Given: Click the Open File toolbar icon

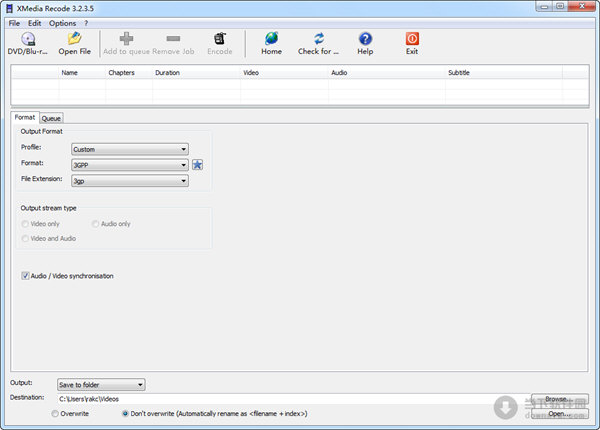Looking at the screenshot, I should [x=75, y=38].
